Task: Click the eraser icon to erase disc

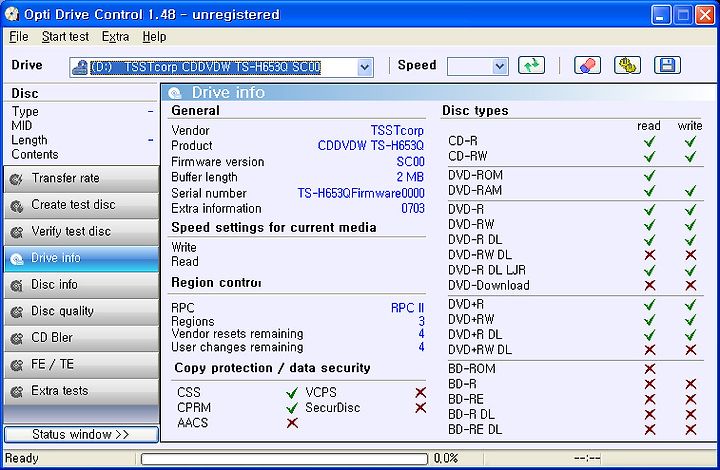Action: coord(587,65)
